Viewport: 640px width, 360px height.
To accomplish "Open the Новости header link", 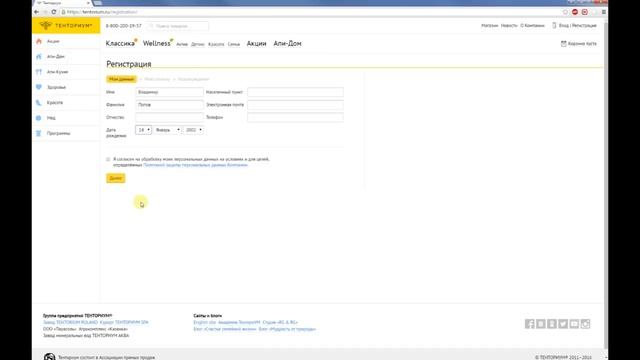I will [x=509, y=25].
